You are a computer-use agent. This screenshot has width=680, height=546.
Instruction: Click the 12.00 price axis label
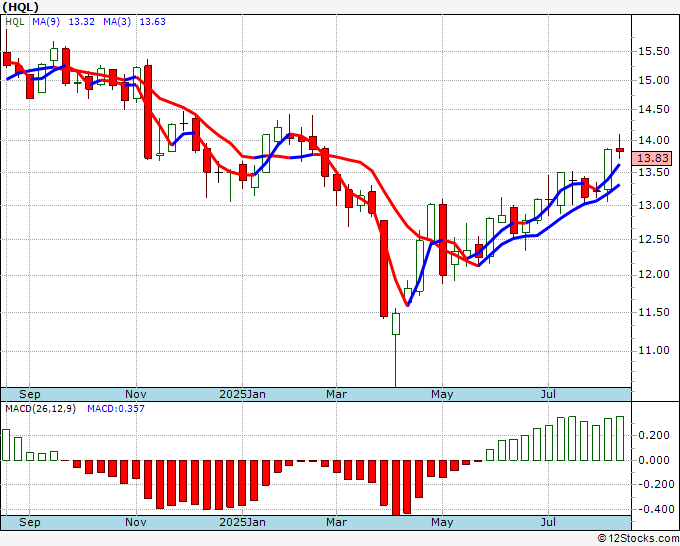(654, 275)
